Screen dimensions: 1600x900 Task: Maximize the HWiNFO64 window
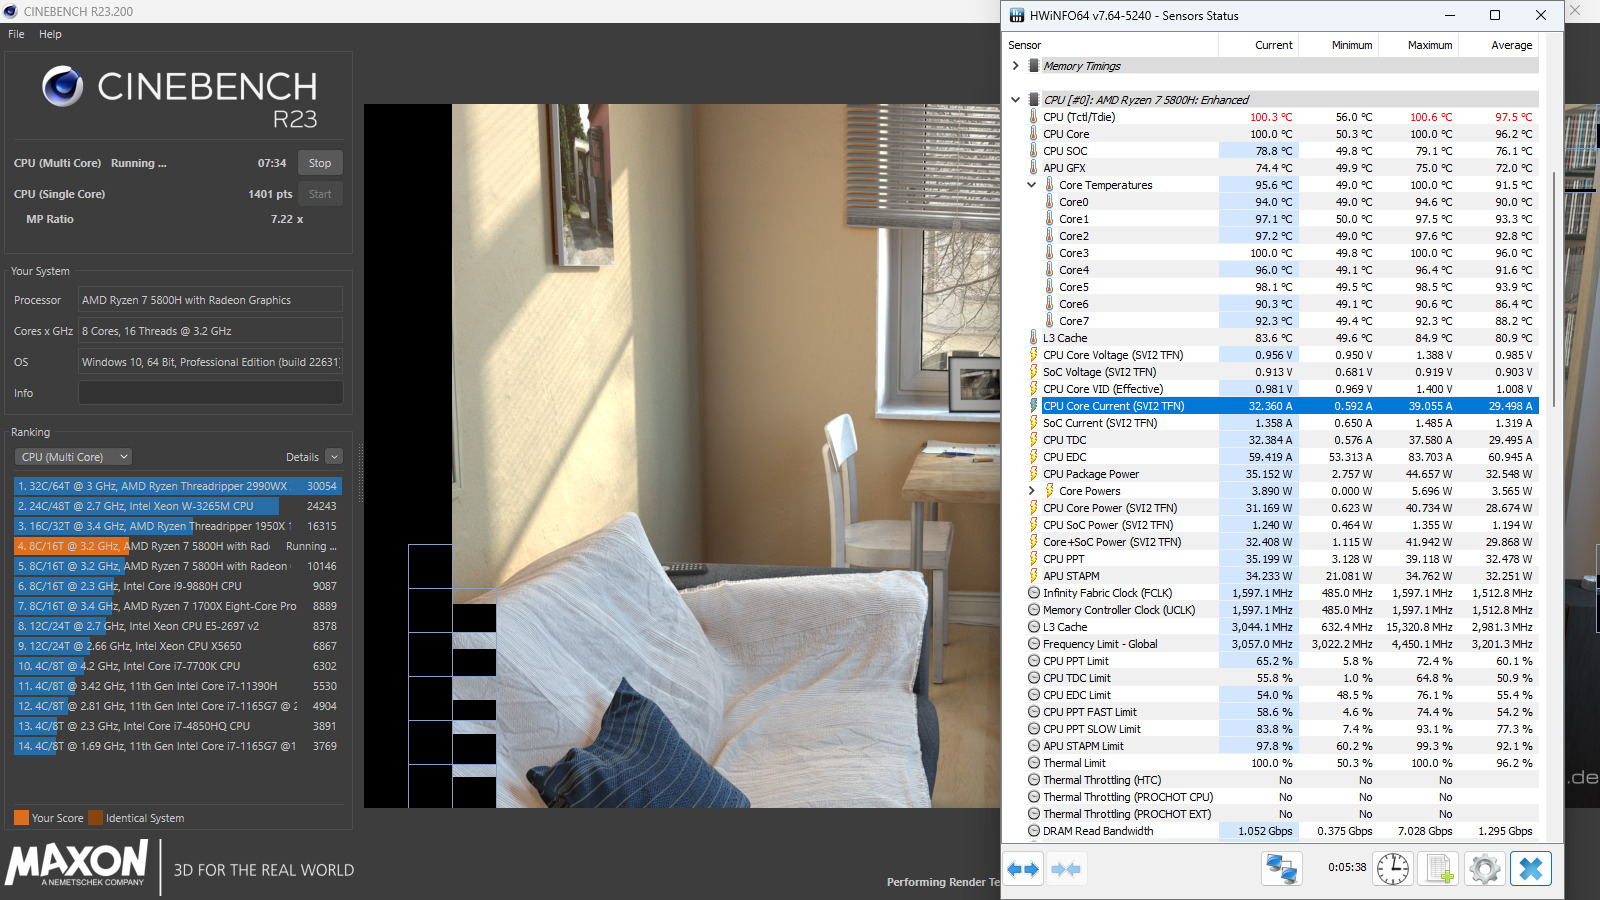tap(1495, 15)
